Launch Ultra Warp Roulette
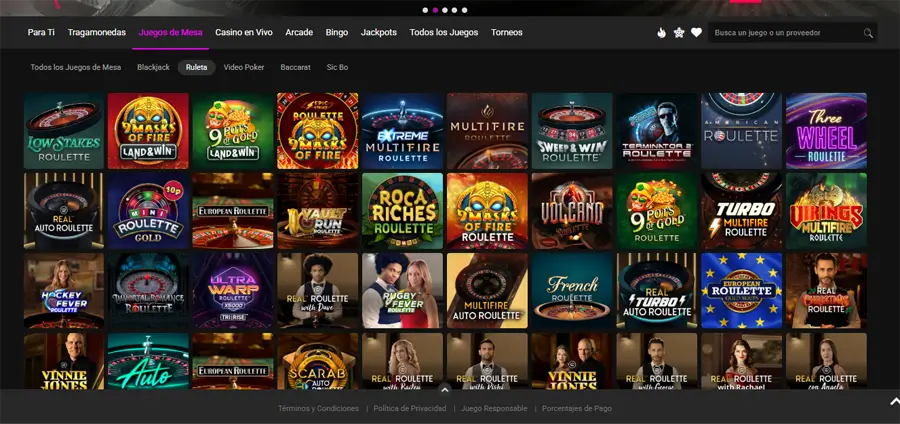 [233, 291]
